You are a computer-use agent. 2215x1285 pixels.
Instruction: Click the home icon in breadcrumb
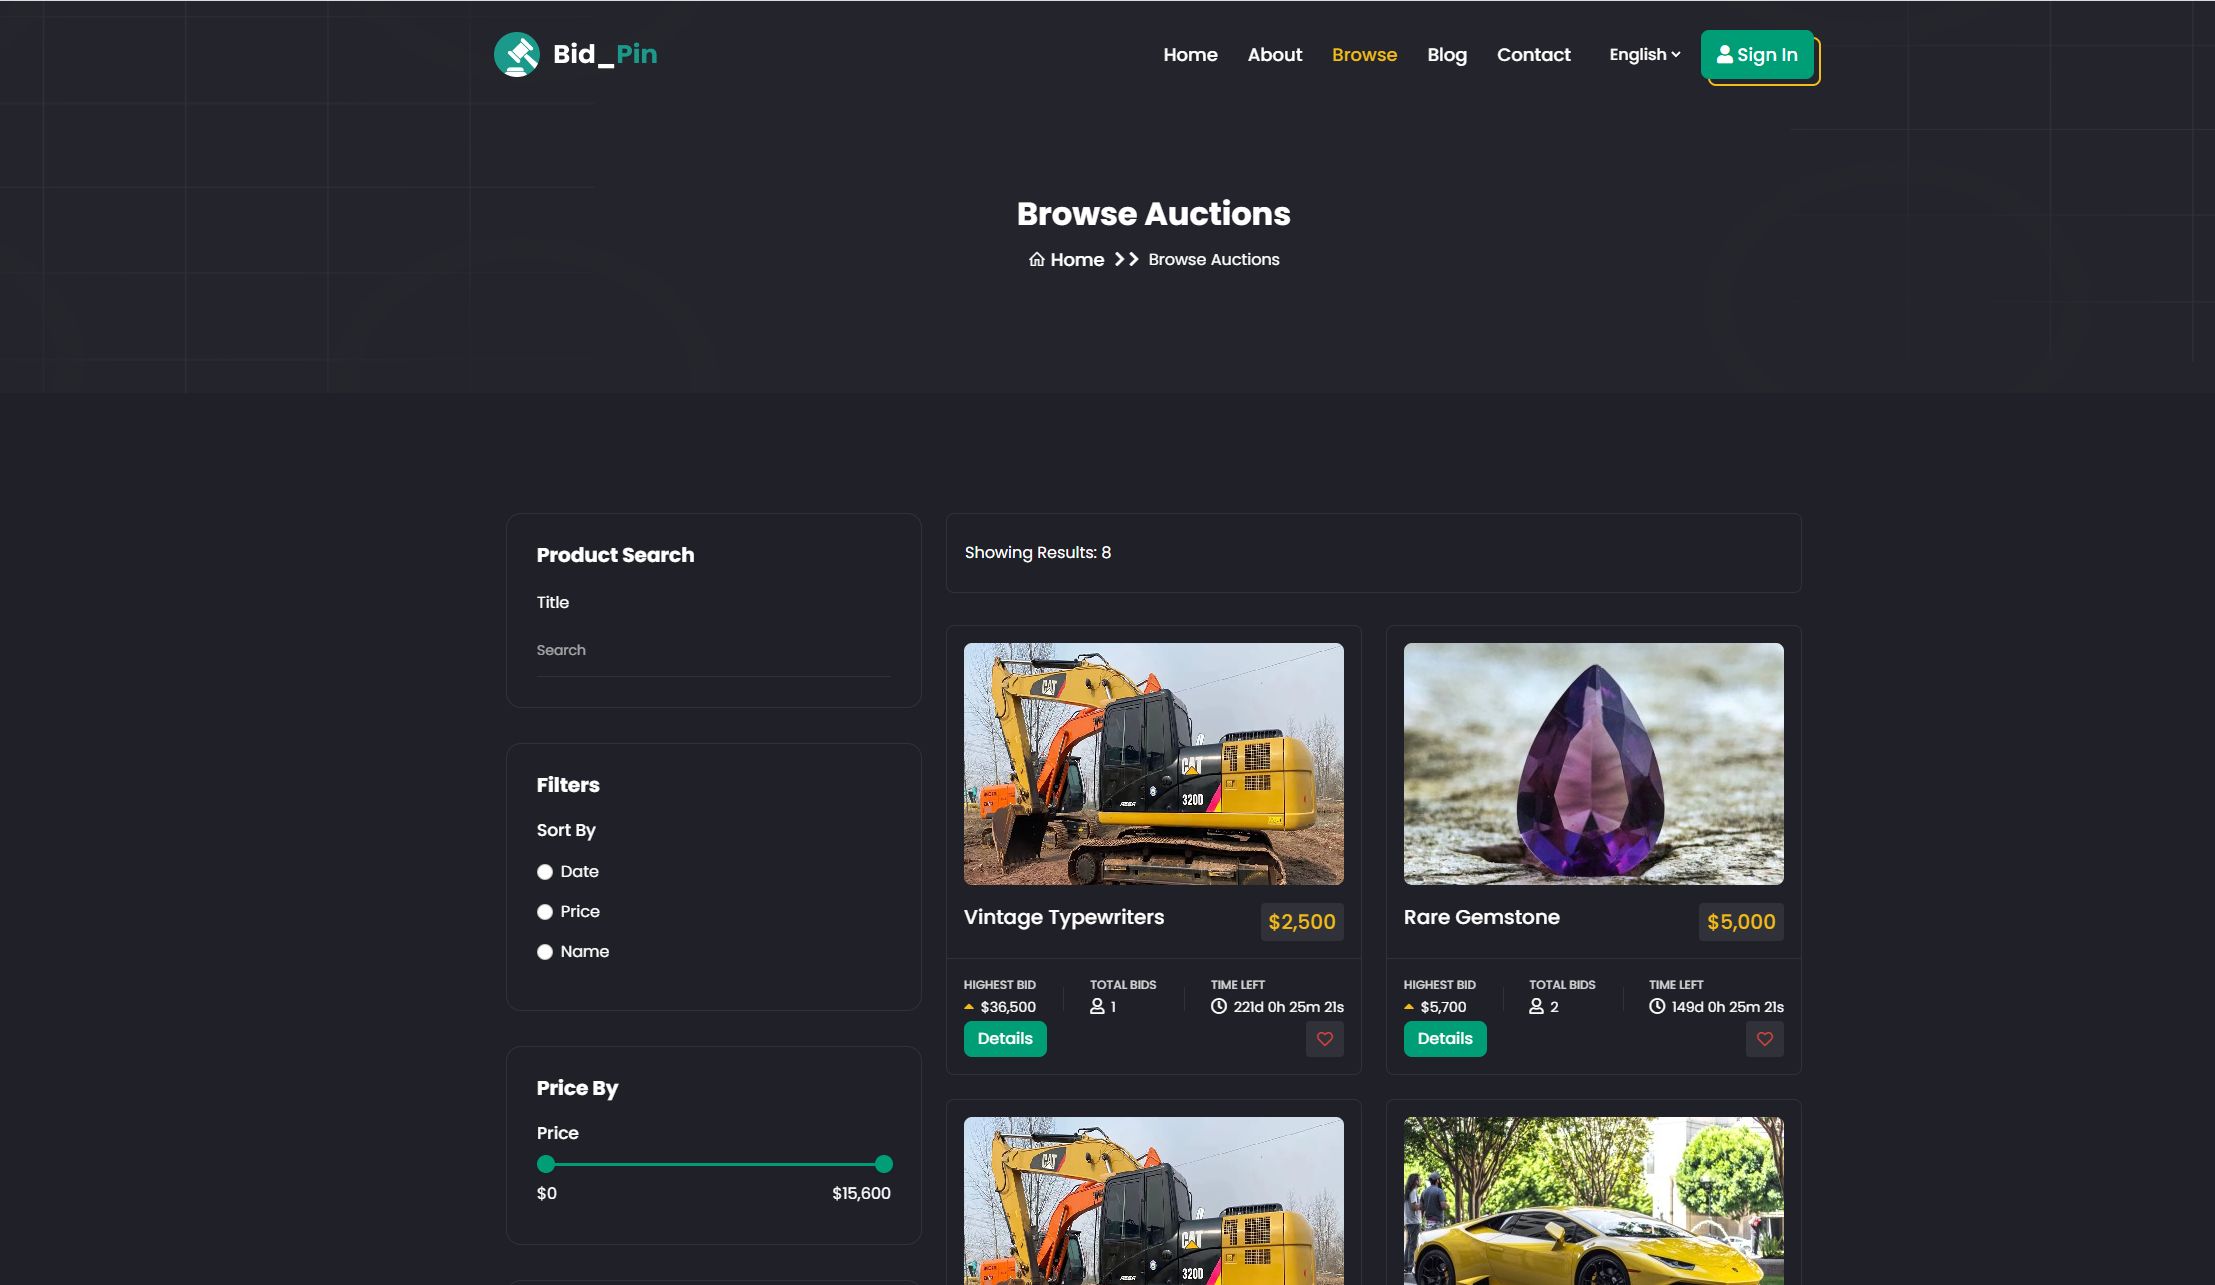[1037, 260]
